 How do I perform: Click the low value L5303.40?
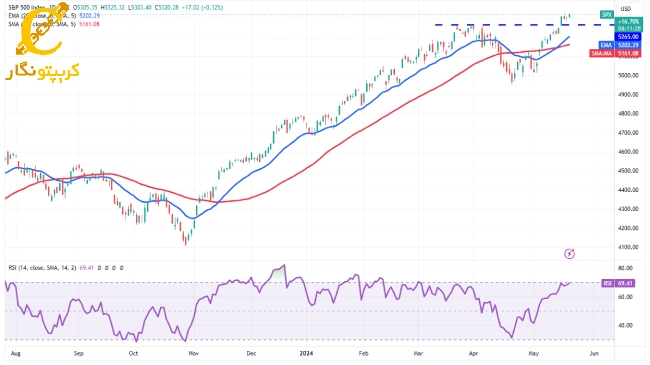140,7
